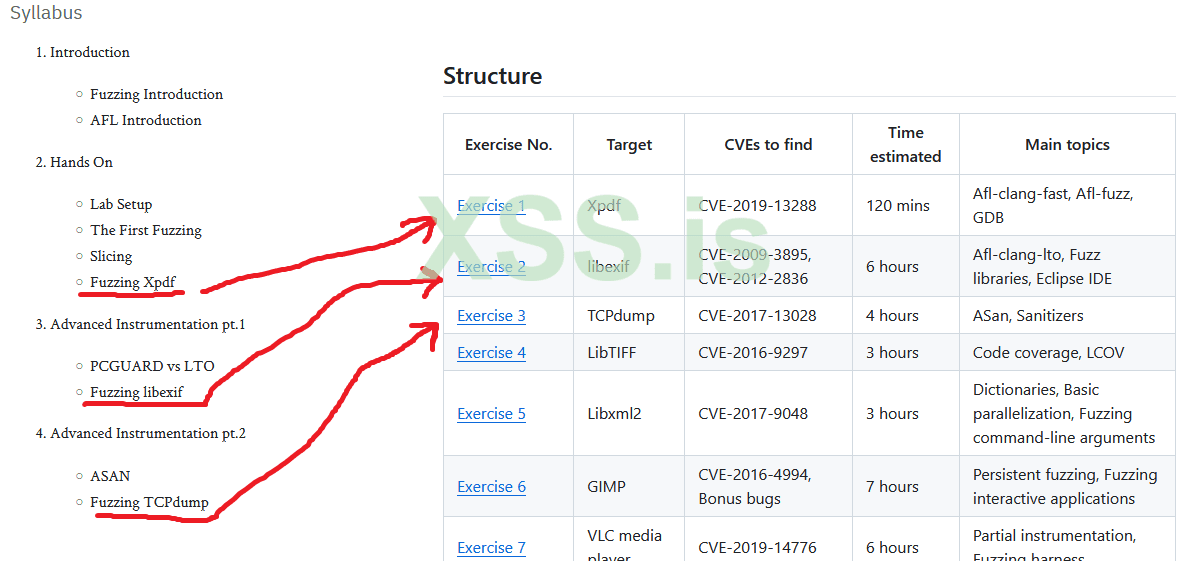
Task: Select the Fuzzing libexif syllabus item
Action: [x=136, y=392]
